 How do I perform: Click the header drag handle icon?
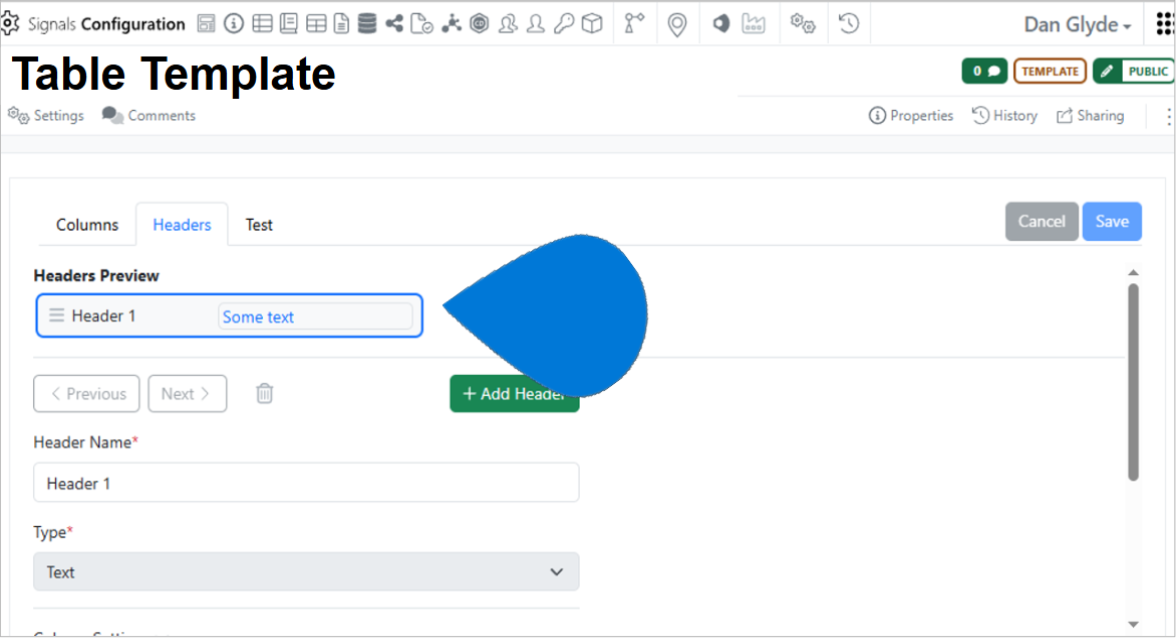[x=56, y=315]
